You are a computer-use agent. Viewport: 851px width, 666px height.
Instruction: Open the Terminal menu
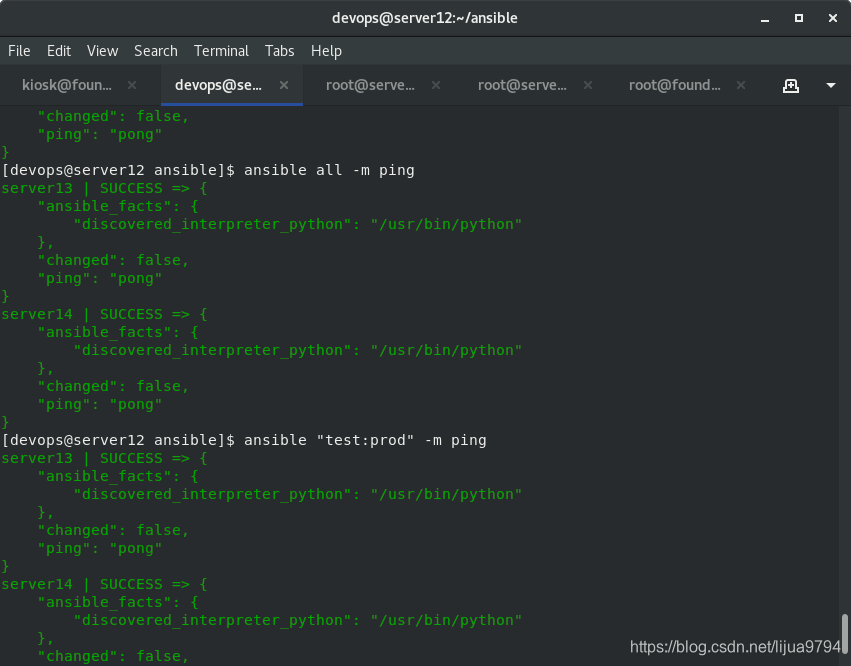coord(221,51)
